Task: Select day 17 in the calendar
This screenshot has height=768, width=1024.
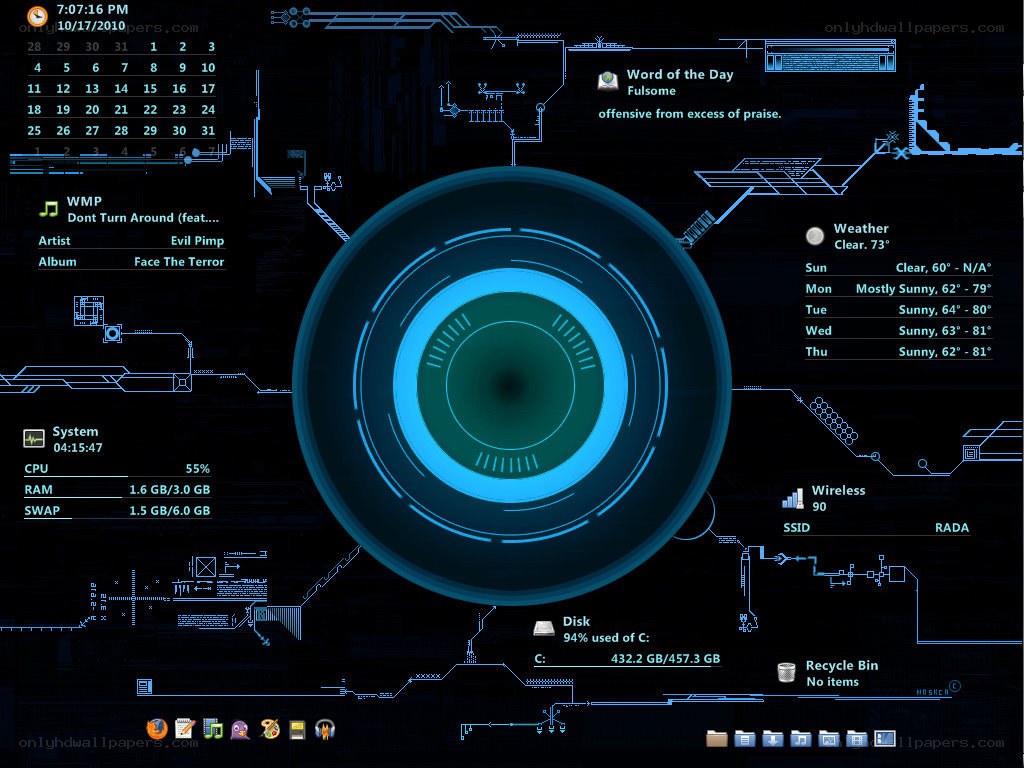Action: [x=208, y=88]
